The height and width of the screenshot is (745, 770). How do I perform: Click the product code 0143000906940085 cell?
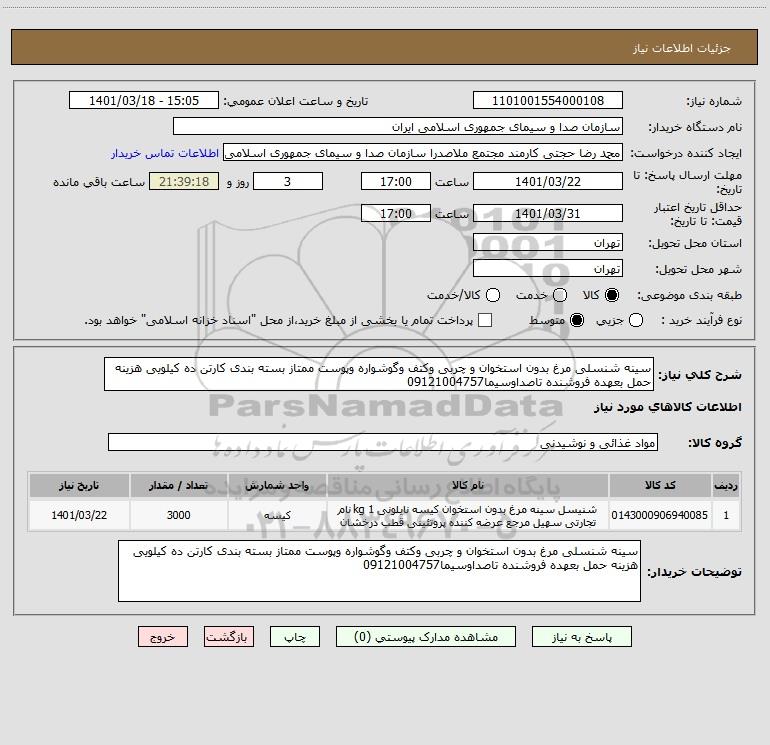tap(660, 515)
